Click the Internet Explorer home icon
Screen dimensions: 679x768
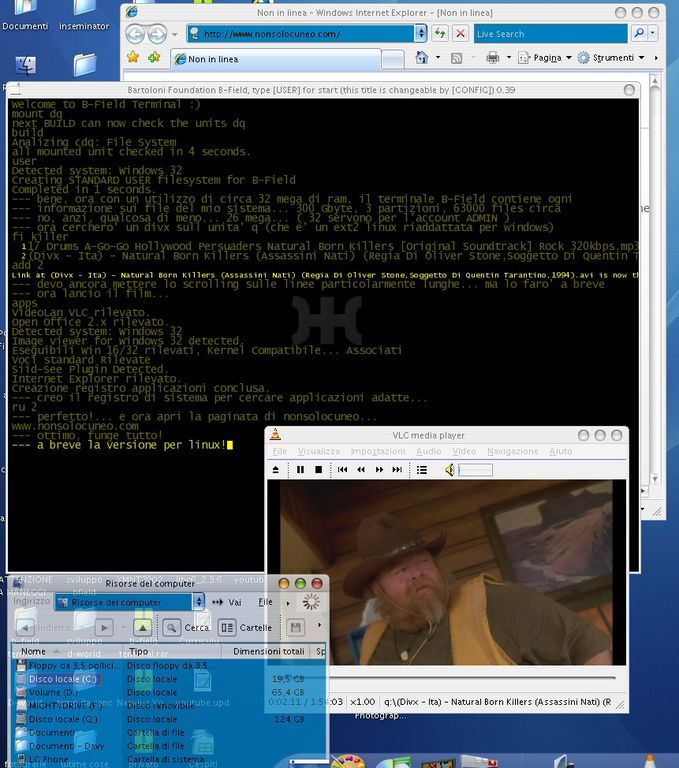point(422,58)
